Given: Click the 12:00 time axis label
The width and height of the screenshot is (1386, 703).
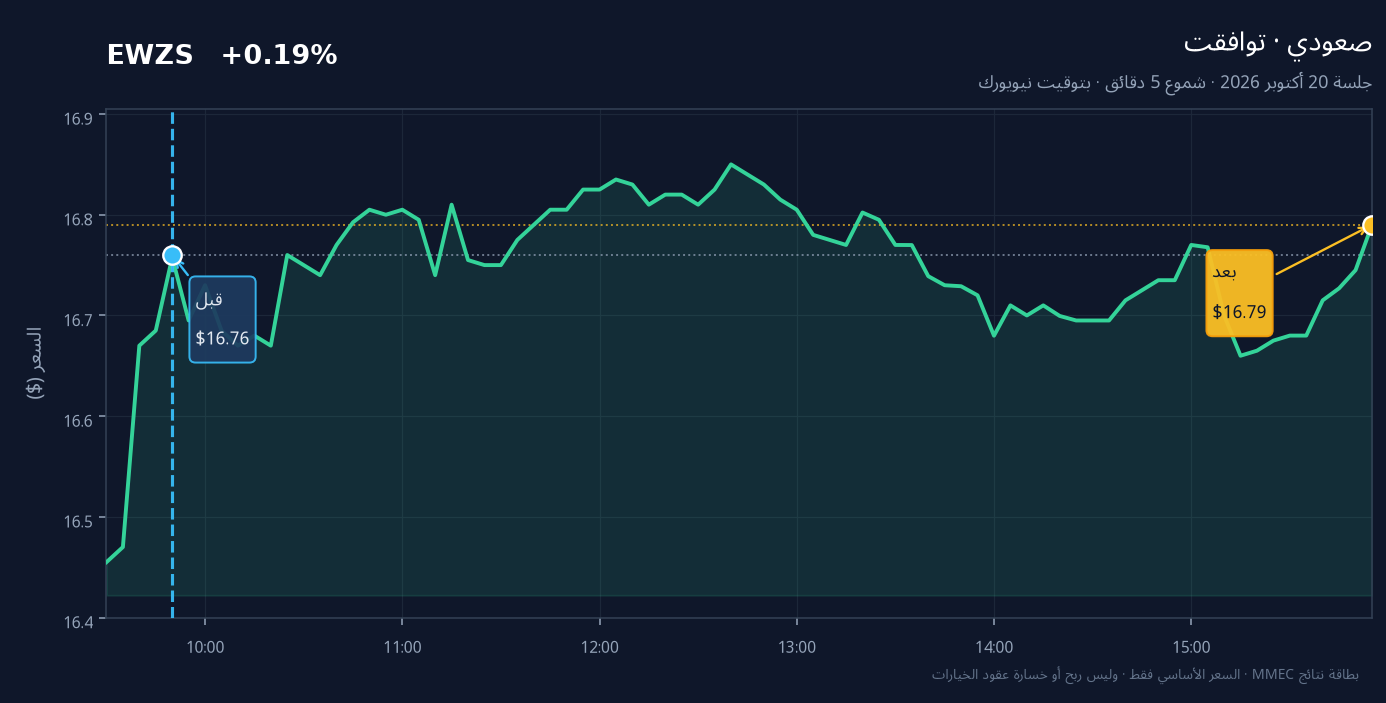Looking at the screenshot, I should pos(600,647).
